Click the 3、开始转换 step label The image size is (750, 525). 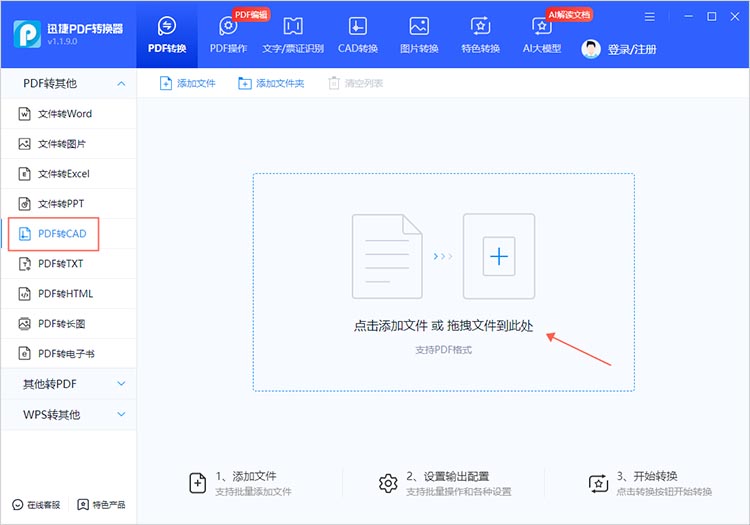coord(647,476)
